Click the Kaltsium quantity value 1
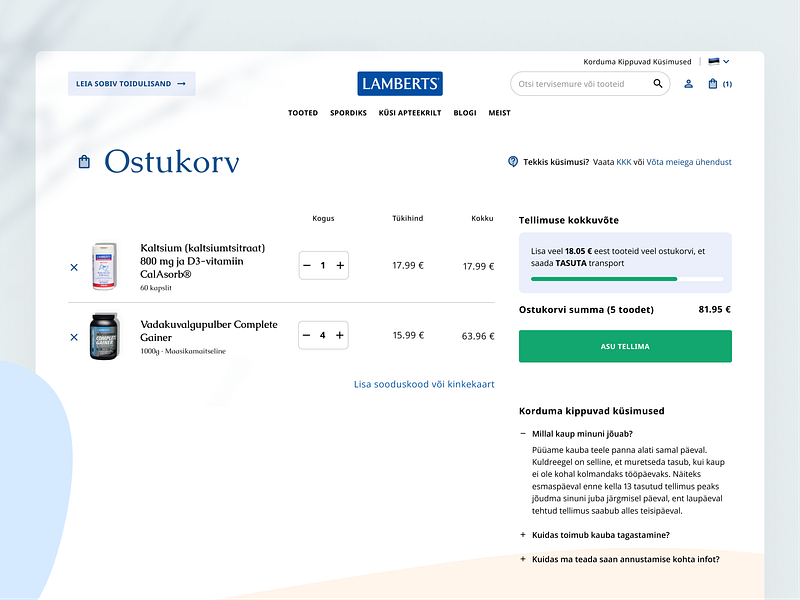Viewport: 800px width, 600px height. [x=323, y=265]
